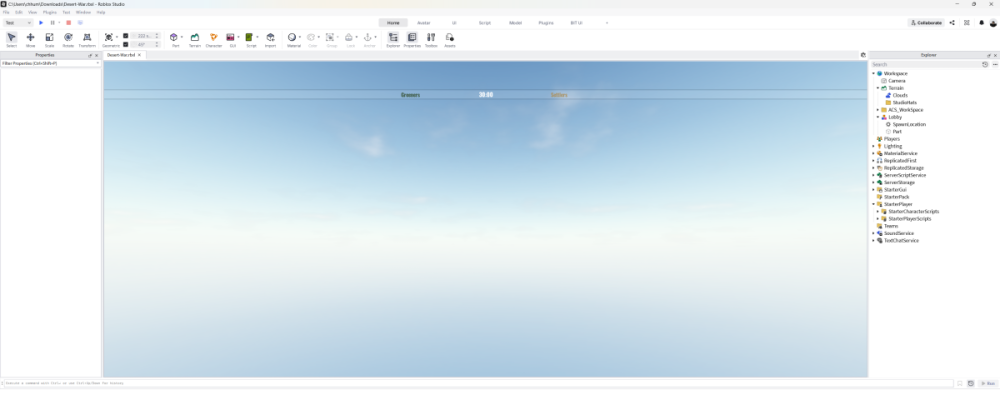This screenshot has width=1000, height=395.
Task: Close the Desert-War.rbxl document tab
Action: pyautogui.click(x=139, y=55)
